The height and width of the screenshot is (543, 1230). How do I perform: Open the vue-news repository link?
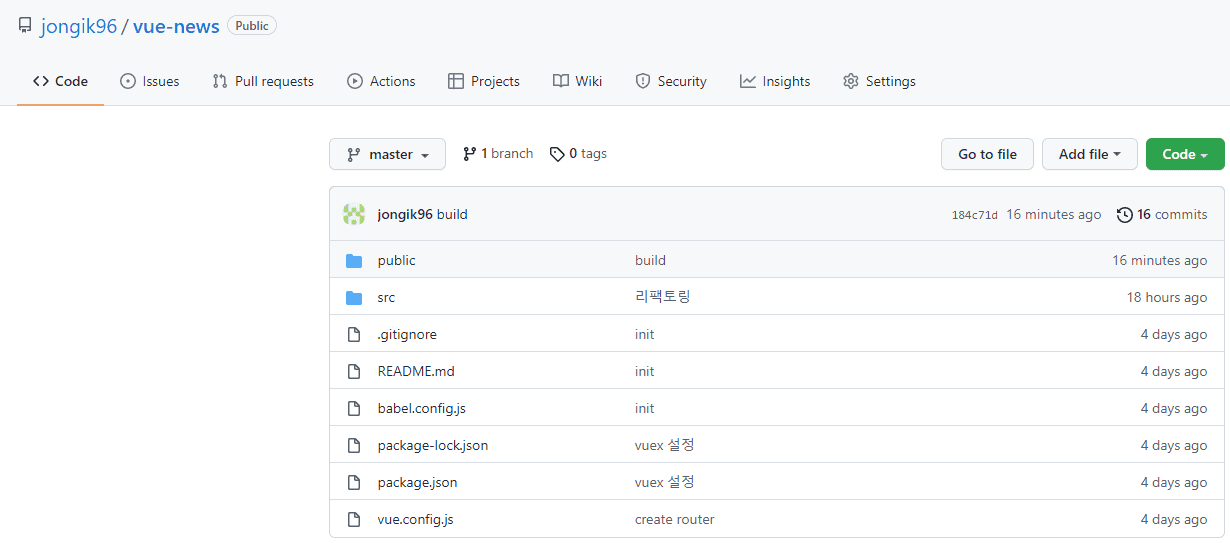click(x=176, y=26)
